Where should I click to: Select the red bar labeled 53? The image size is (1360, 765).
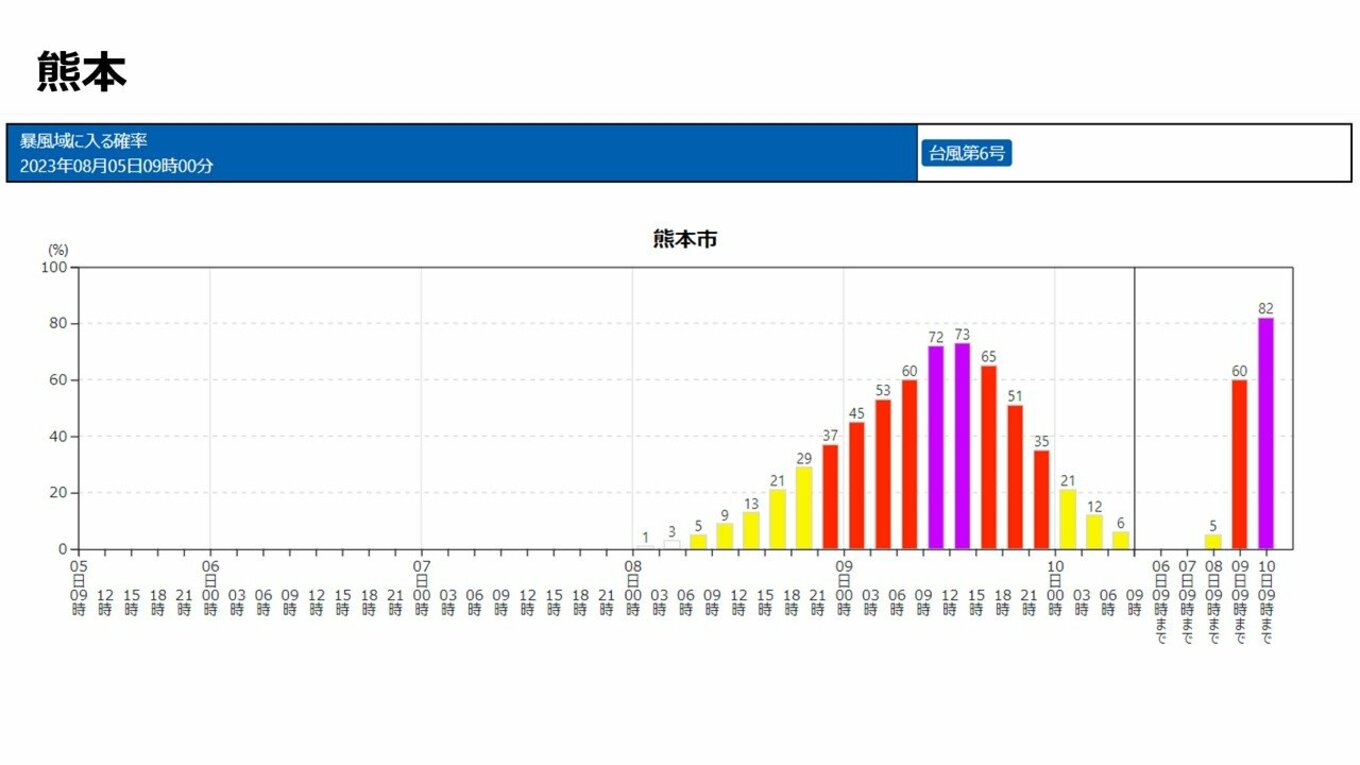tap(883, 474)
